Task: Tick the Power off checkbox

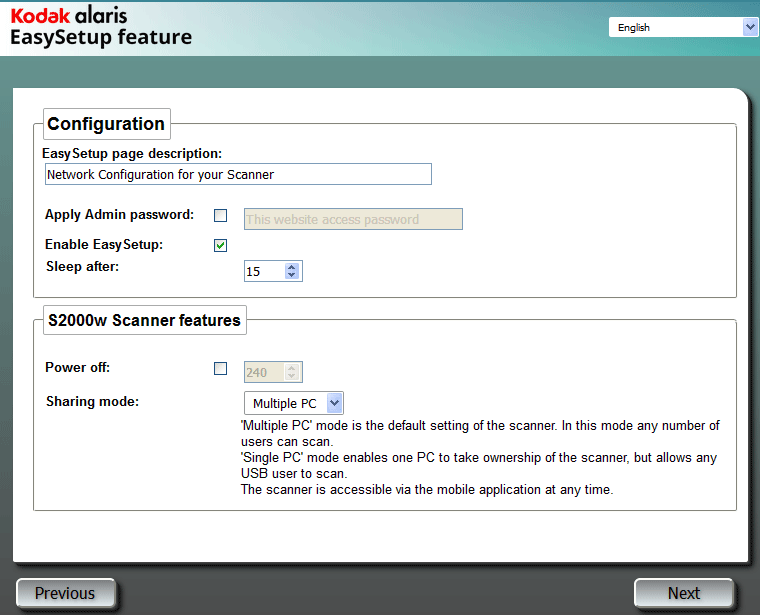Action: click(221, 369)
